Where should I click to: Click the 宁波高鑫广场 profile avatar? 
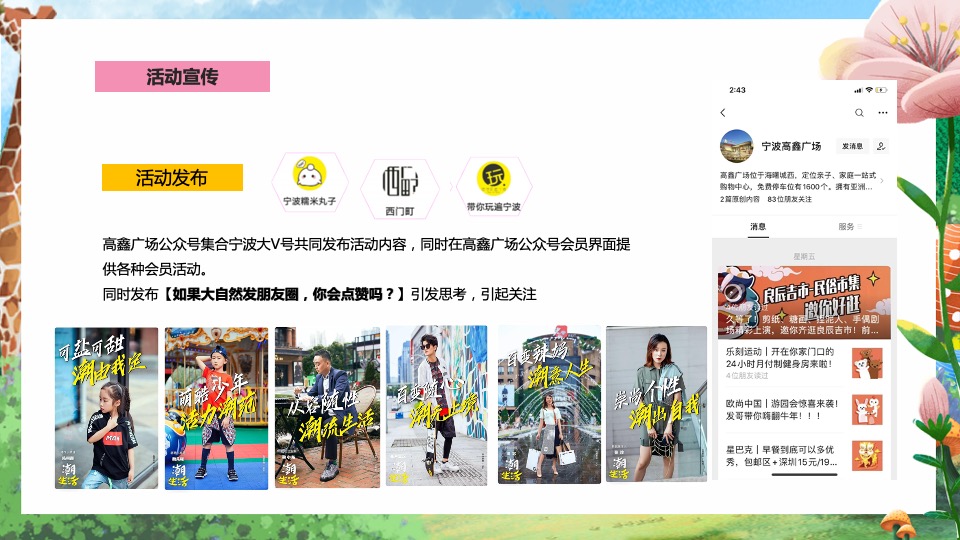point(737,146)
